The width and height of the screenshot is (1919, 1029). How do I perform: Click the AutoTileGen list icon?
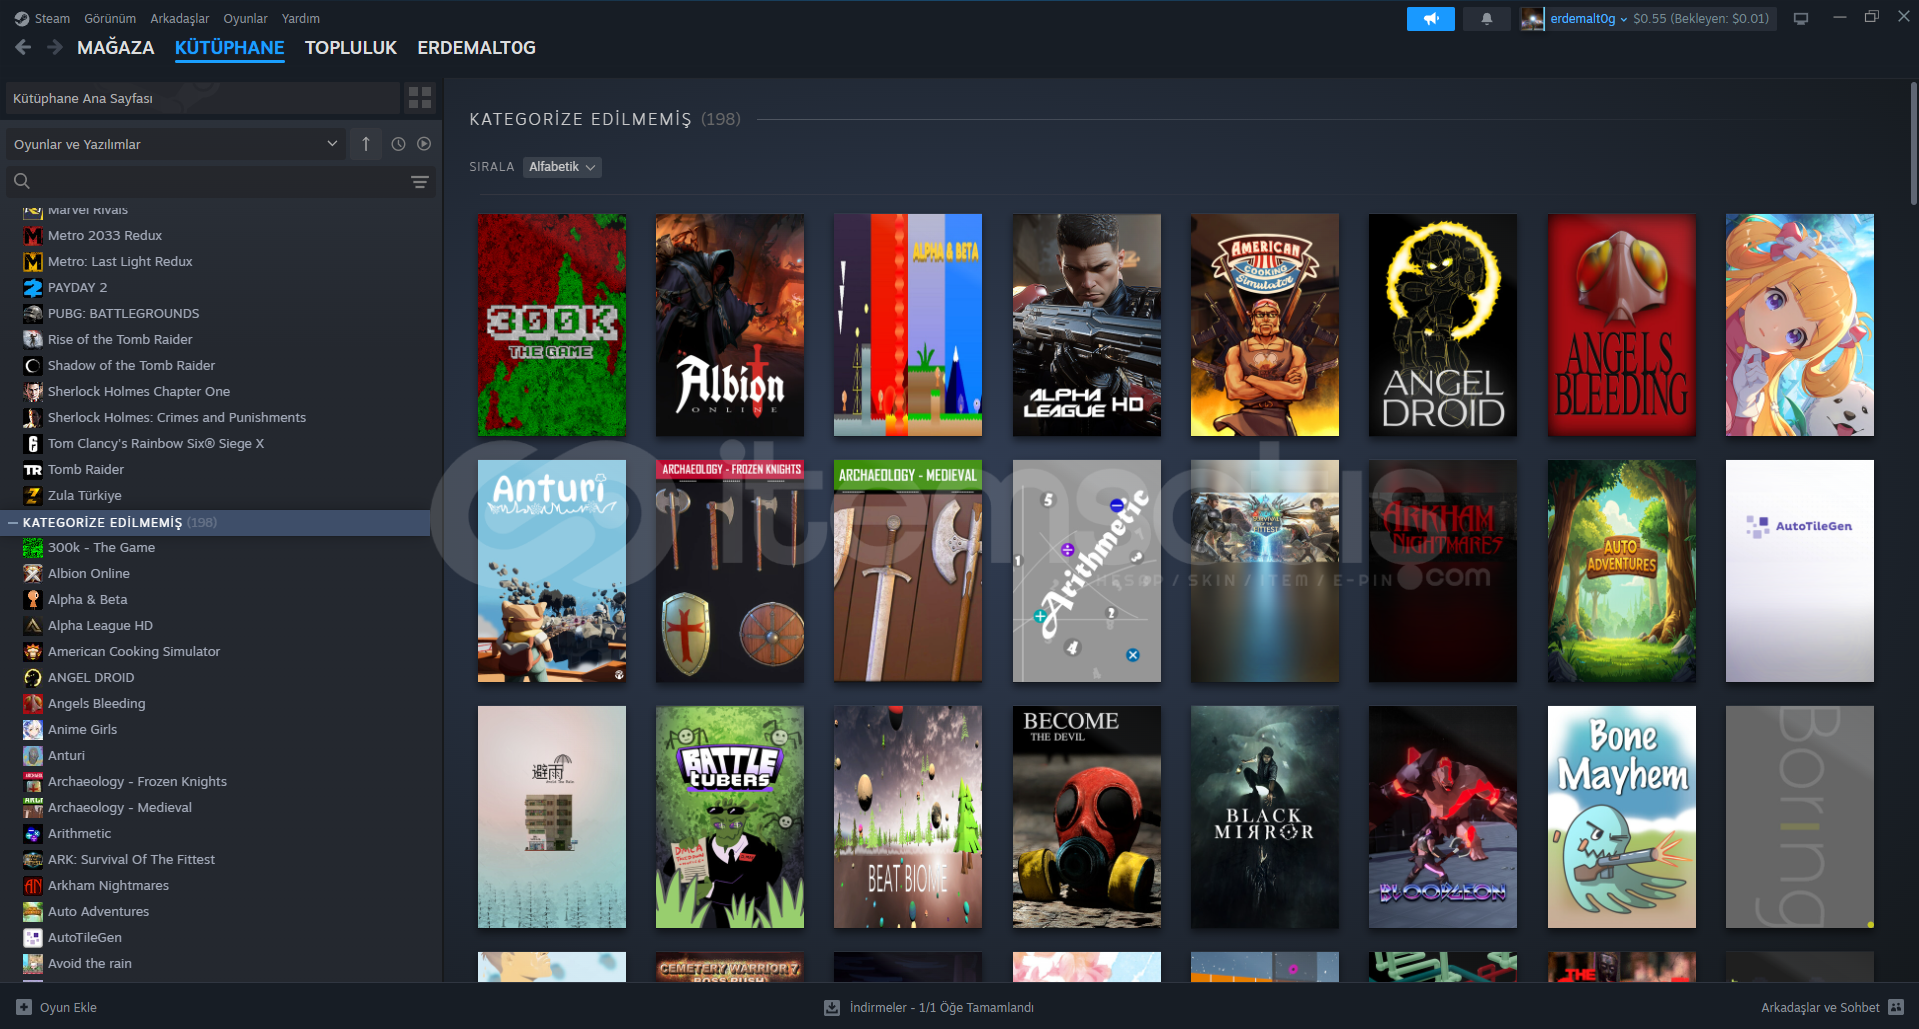(33, 937)
